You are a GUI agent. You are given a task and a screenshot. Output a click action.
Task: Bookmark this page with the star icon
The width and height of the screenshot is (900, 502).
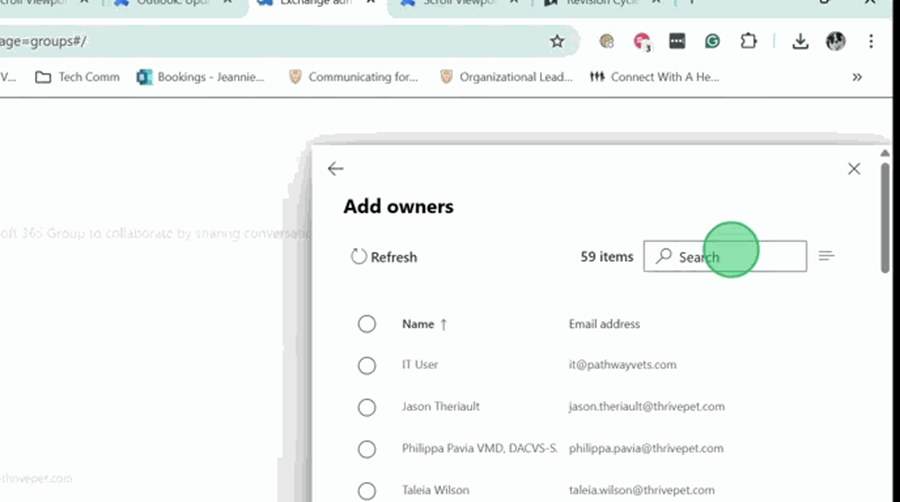[x=557, y=41]
